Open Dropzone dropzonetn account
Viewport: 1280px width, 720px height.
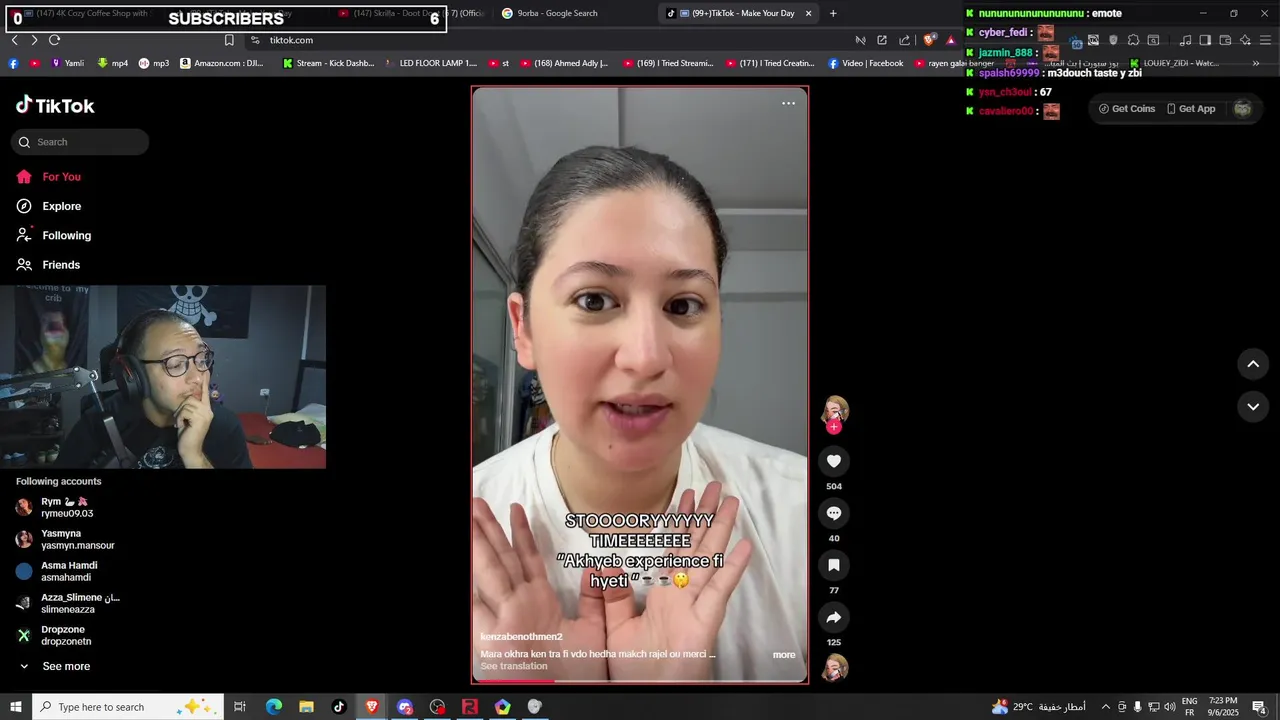click(x=68, y=635)
